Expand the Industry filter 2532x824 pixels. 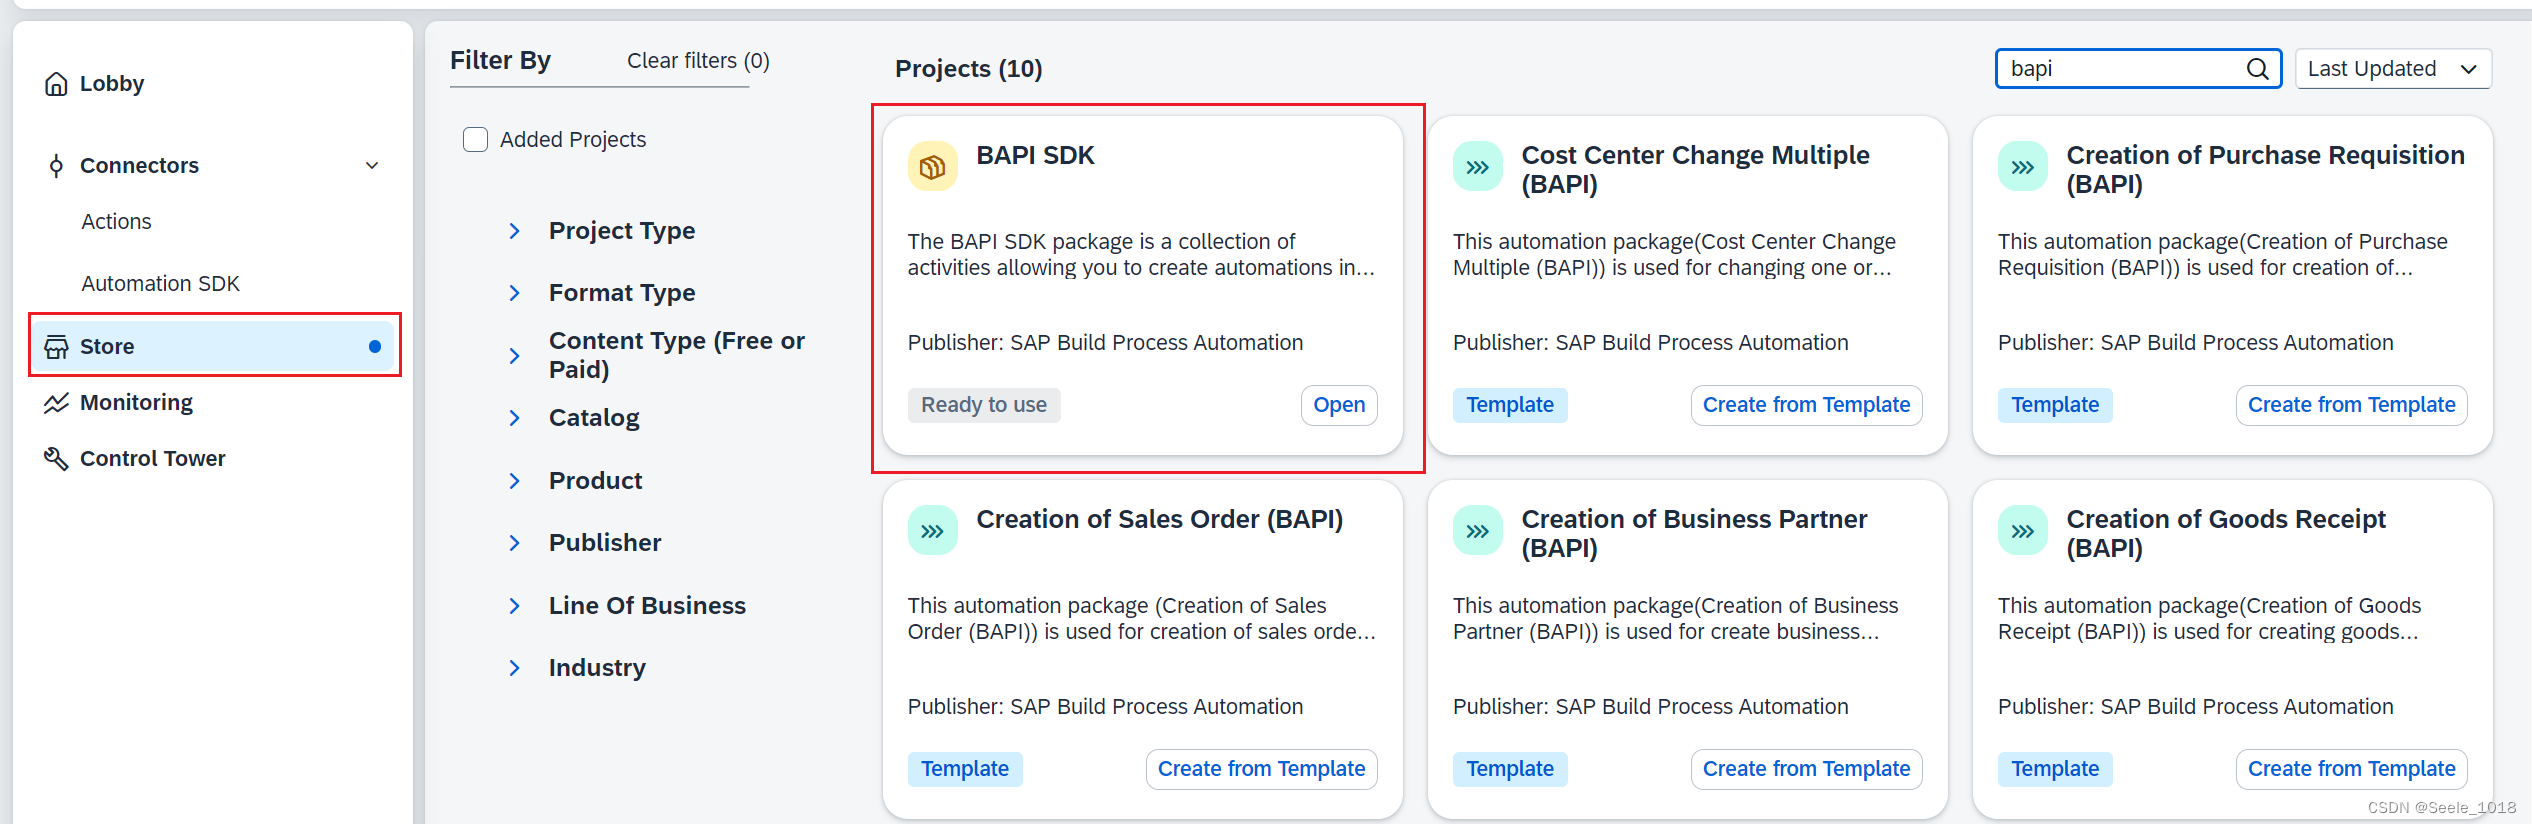tap(514, 668)
